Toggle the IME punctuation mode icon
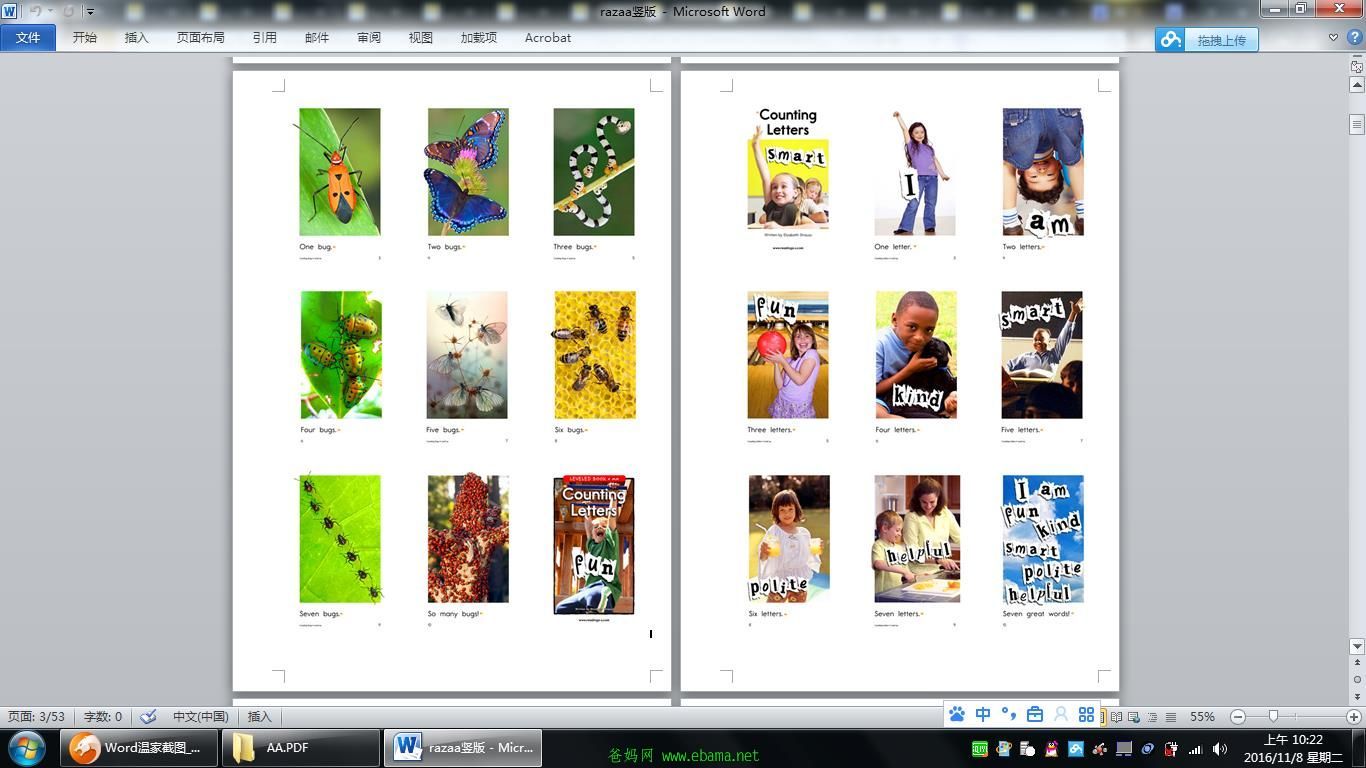Viewport: 1366px width, 768px height. coord(1009,714)
